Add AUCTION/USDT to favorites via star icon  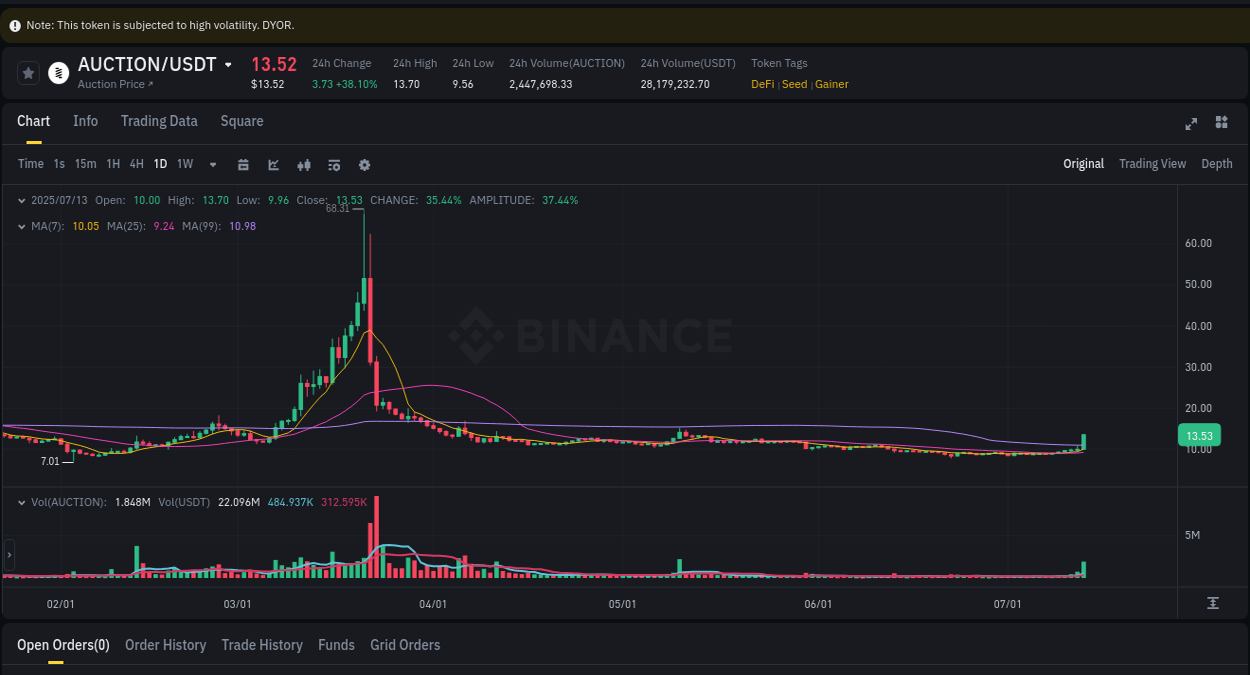click(27, 72)
